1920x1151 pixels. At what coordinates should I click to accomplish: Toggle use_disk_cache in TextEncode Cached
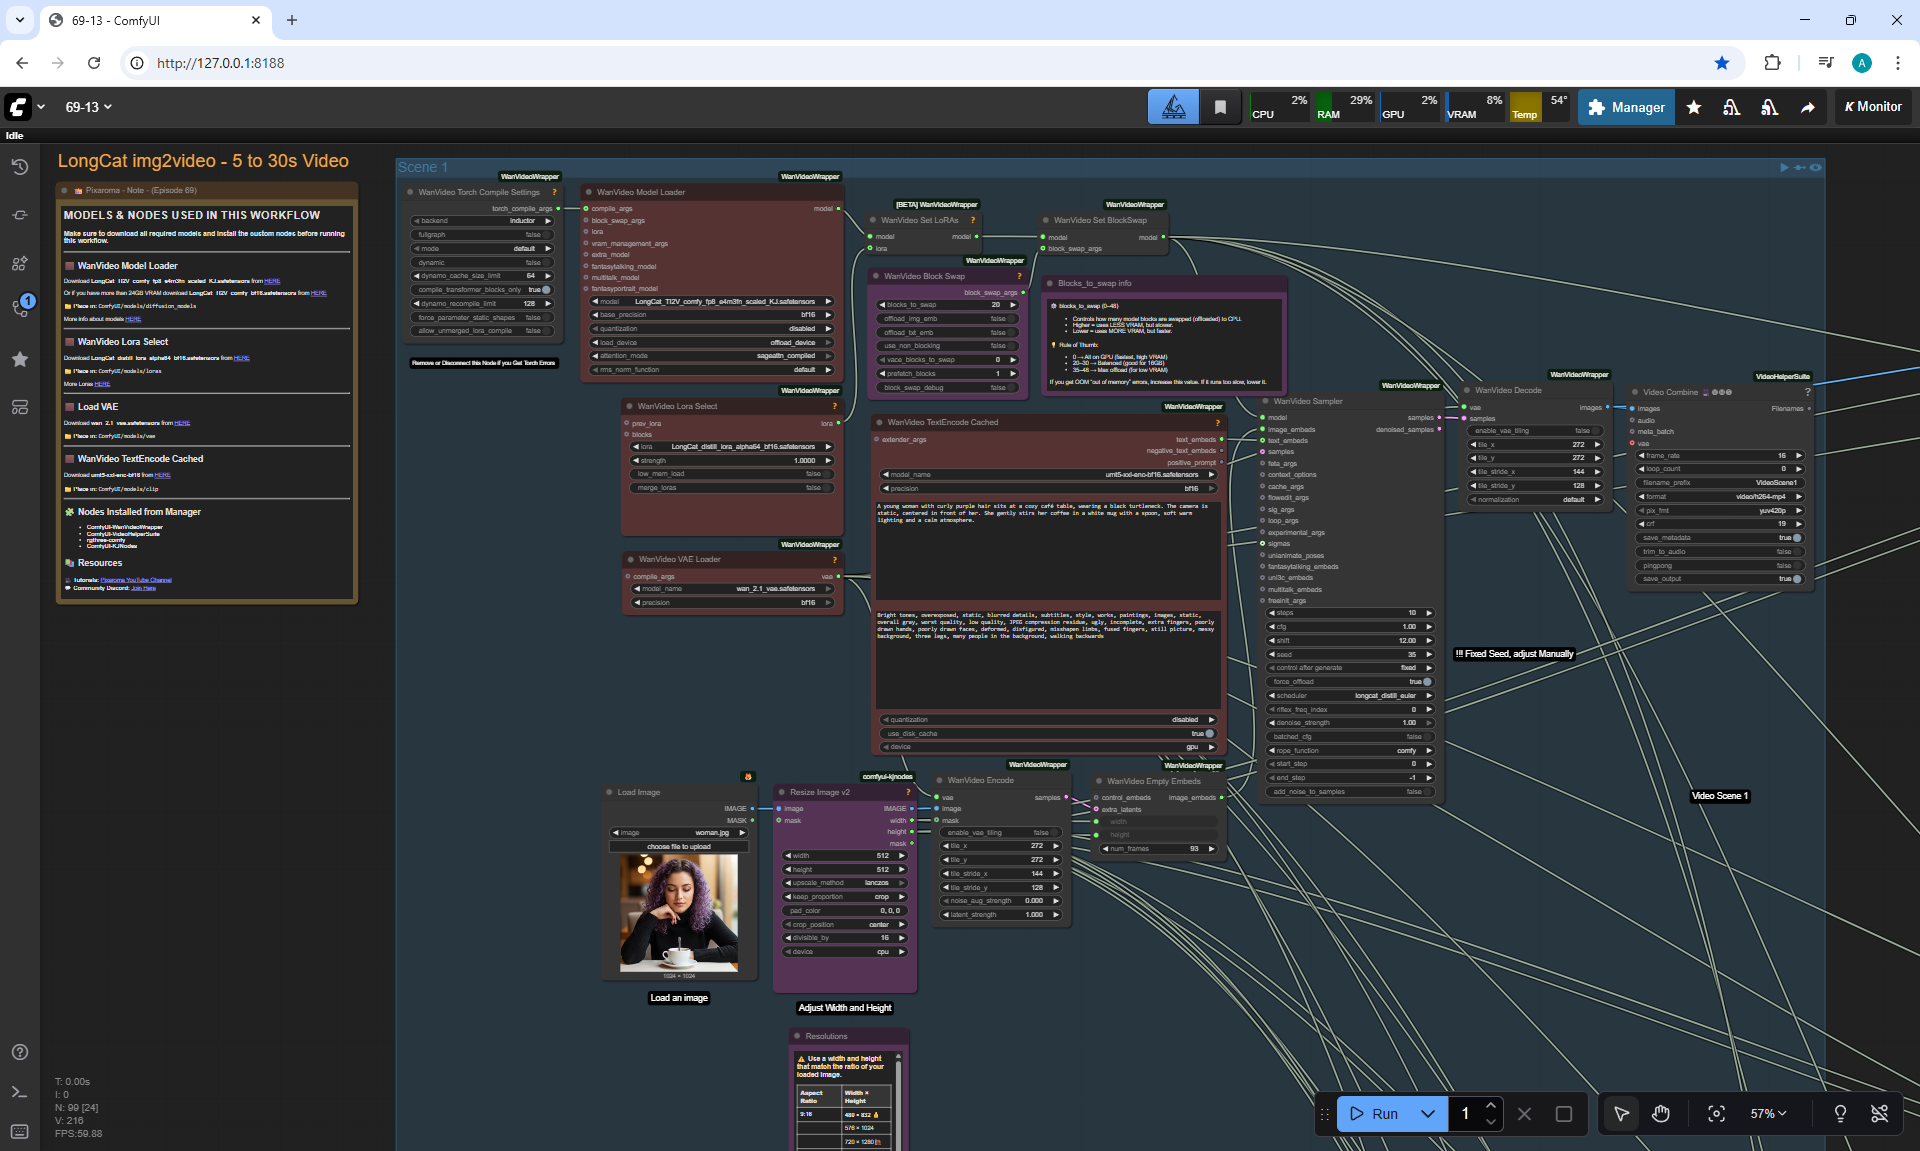point(1209,734)
